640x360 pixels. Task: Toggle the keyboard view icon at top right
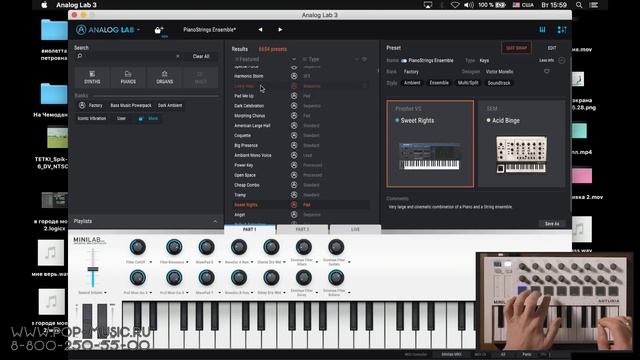542,30
